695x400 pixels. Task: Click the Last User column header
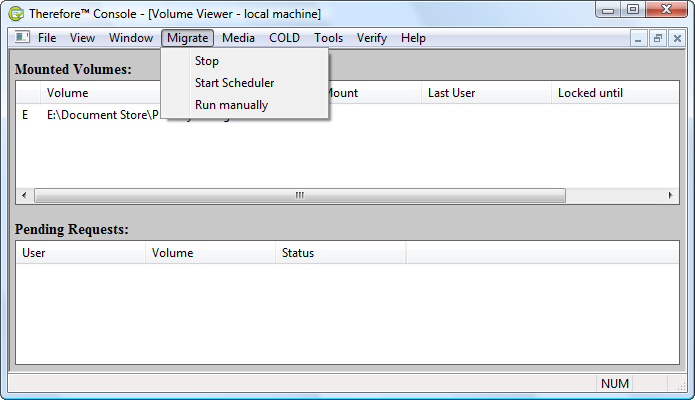point(486,93)
